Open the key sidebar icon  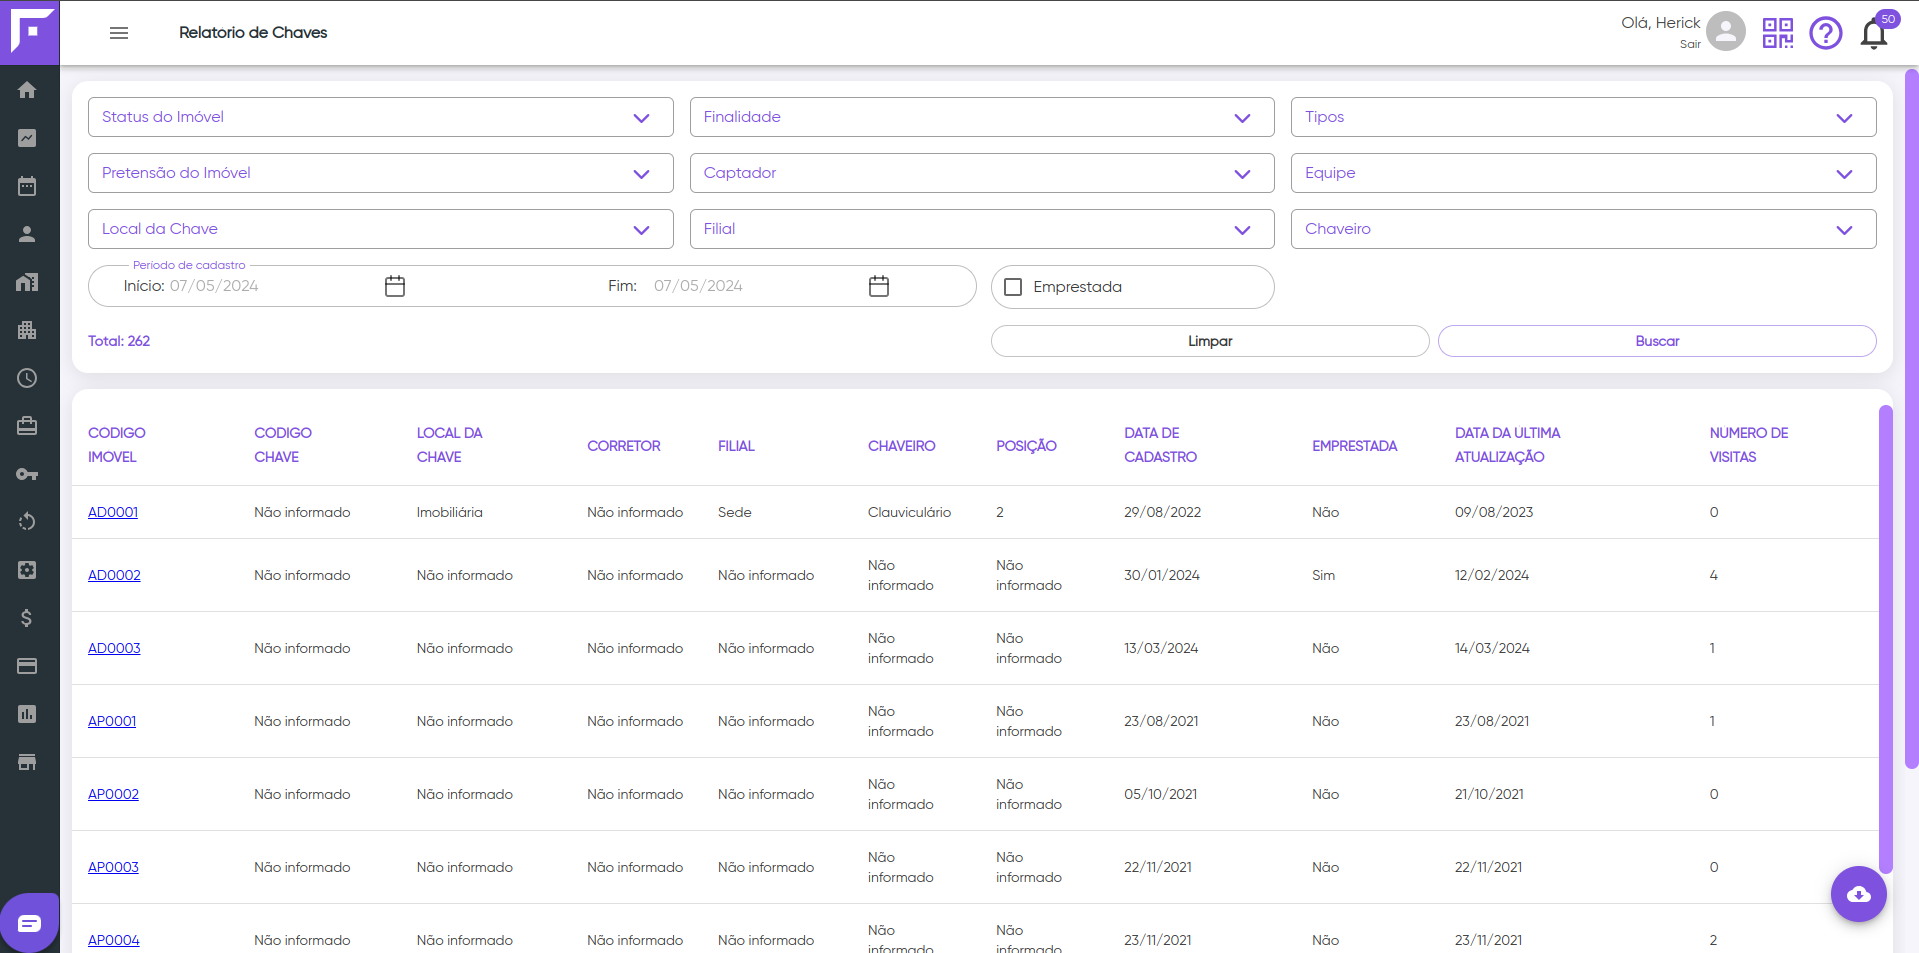pyautogui.click(x=27, y=474)
